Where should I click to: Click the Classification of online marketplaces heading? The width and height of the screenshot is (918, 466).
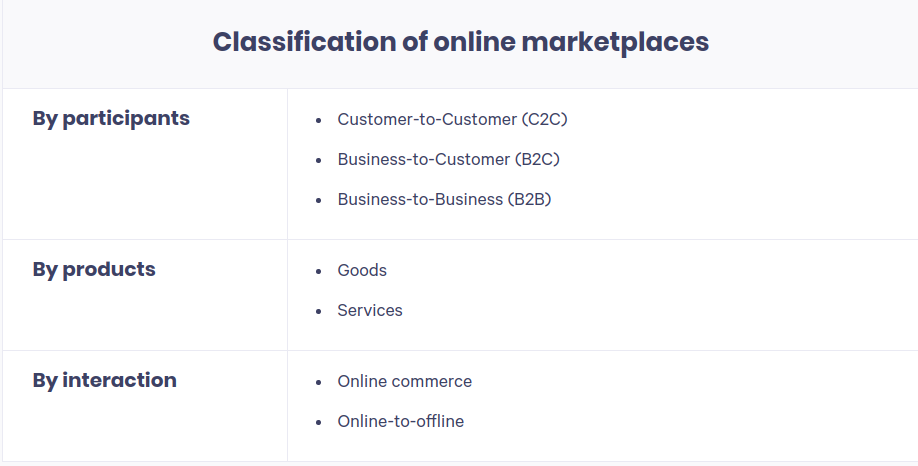[x=460, y=42]
